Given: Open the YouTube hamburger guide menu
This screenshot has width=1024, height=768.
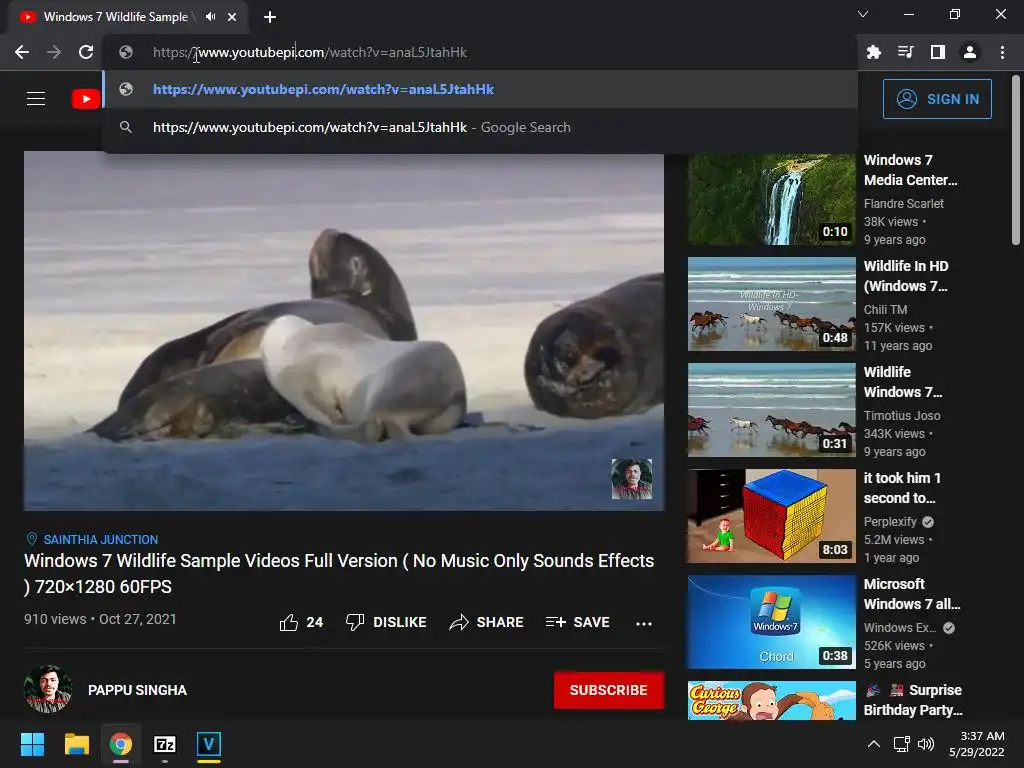Looking at the screenshot, I should [36, 99].
